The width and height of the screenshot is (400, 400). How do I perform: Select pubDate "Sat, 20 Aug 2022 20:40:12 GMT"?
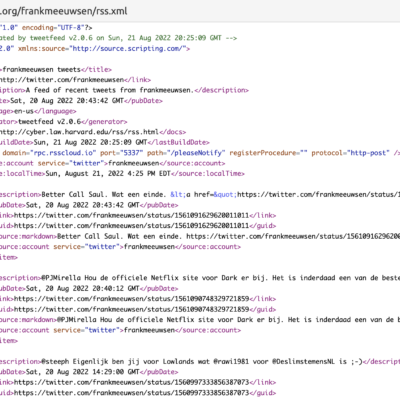tap(82, 288)
